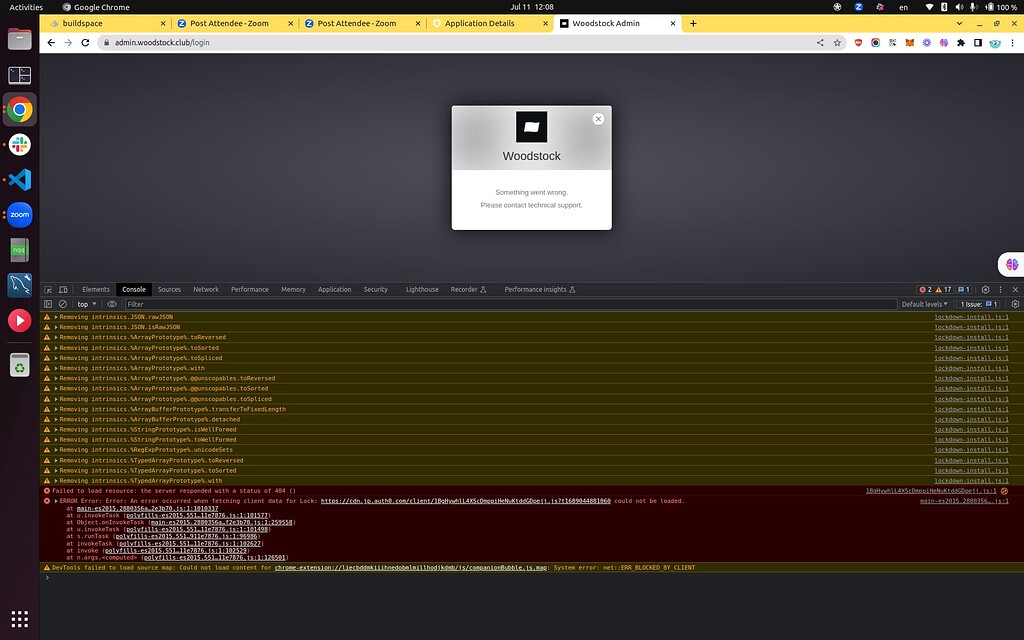The image size is (1024, 640).
Task: Open DevTools settings gear in the tab bar
Action: point(985,289)
